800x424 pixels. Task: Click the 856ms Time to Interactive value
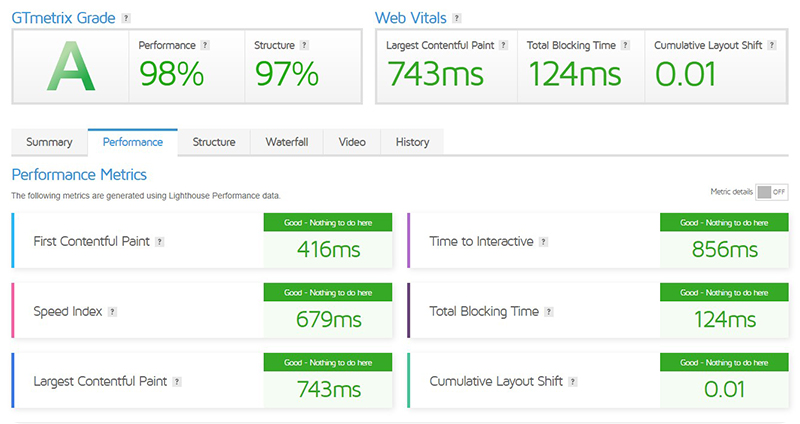pyautogui.click(x=725, y=249)
